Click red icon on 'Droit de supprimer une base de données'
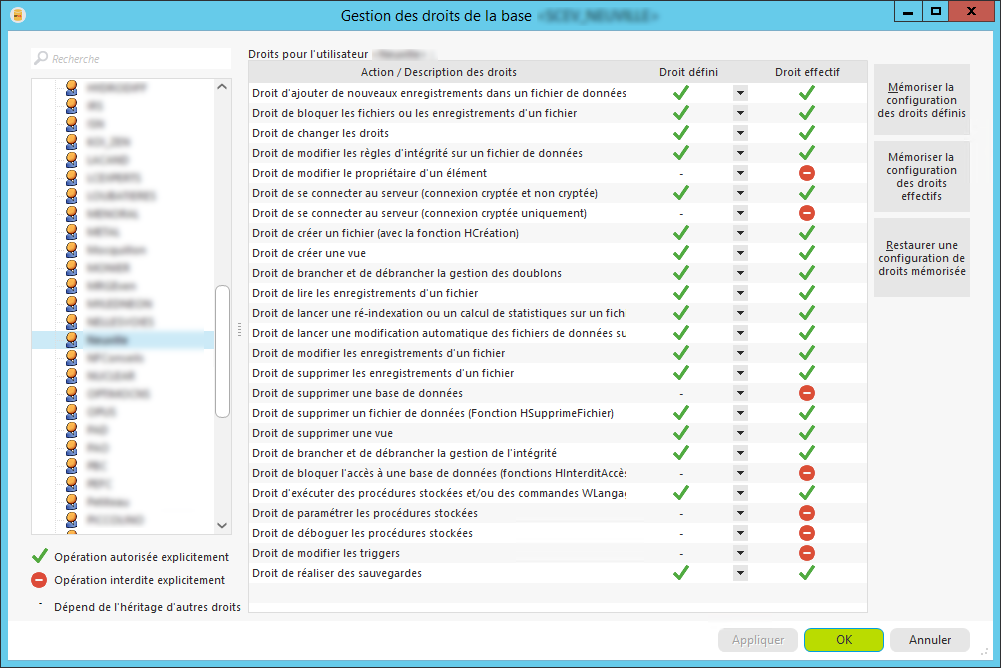The height and width of the screenshot is (668, 1001). coord(807,393)
